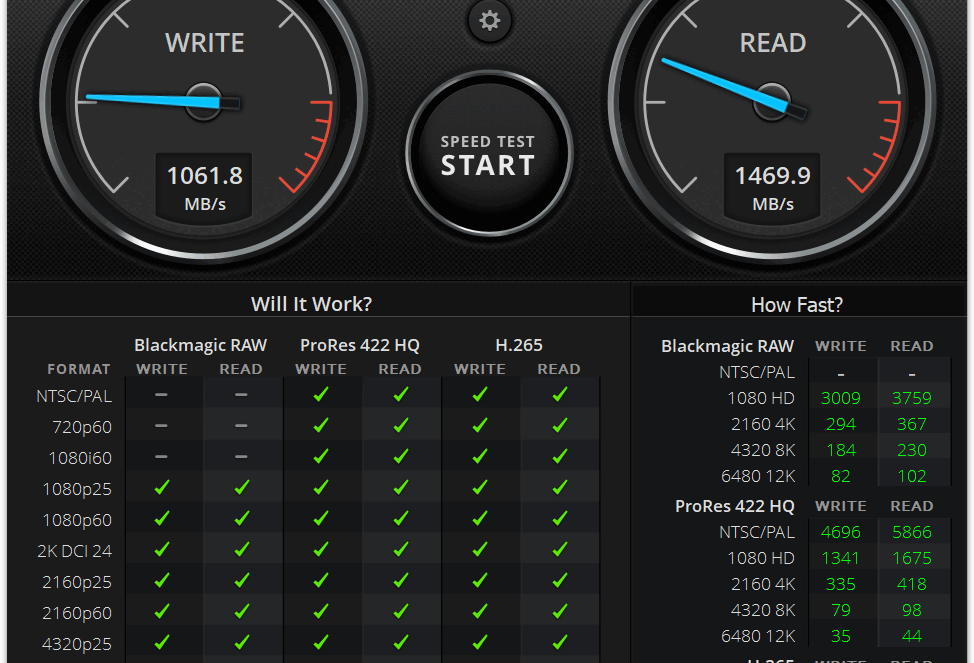Click Blackmagic RAW write dash for 1080i60
The height and width of the screenshot is (663, 974).
pos(162,457)
